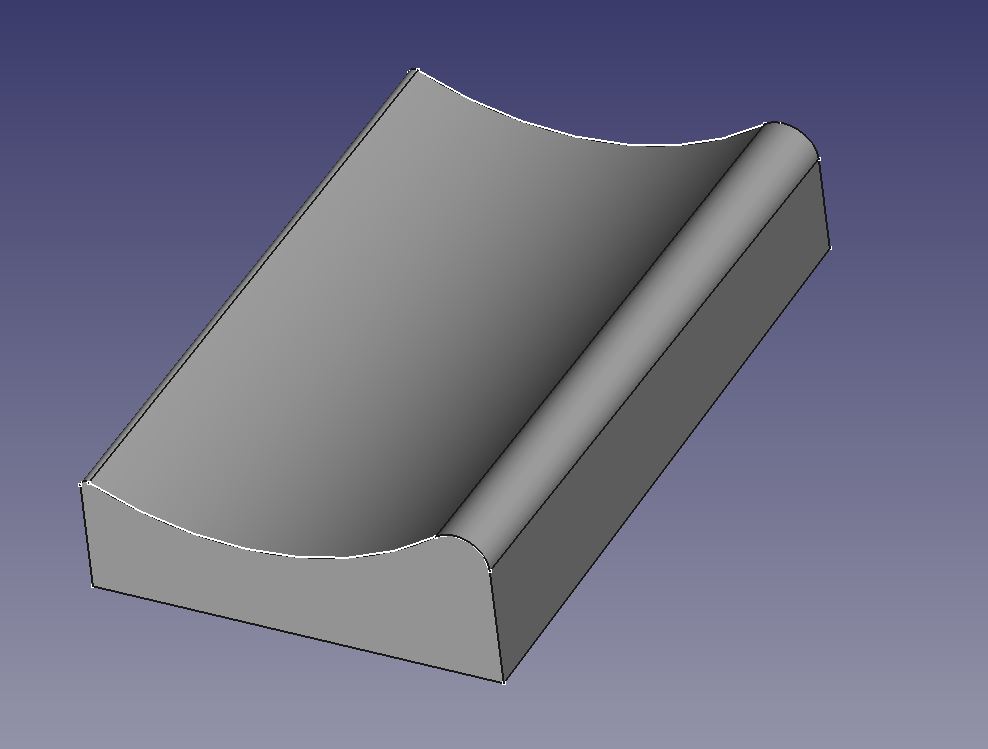Click the top long edge of the right side face
This screenshot has width=988, height=749.
tap(655, 362)
